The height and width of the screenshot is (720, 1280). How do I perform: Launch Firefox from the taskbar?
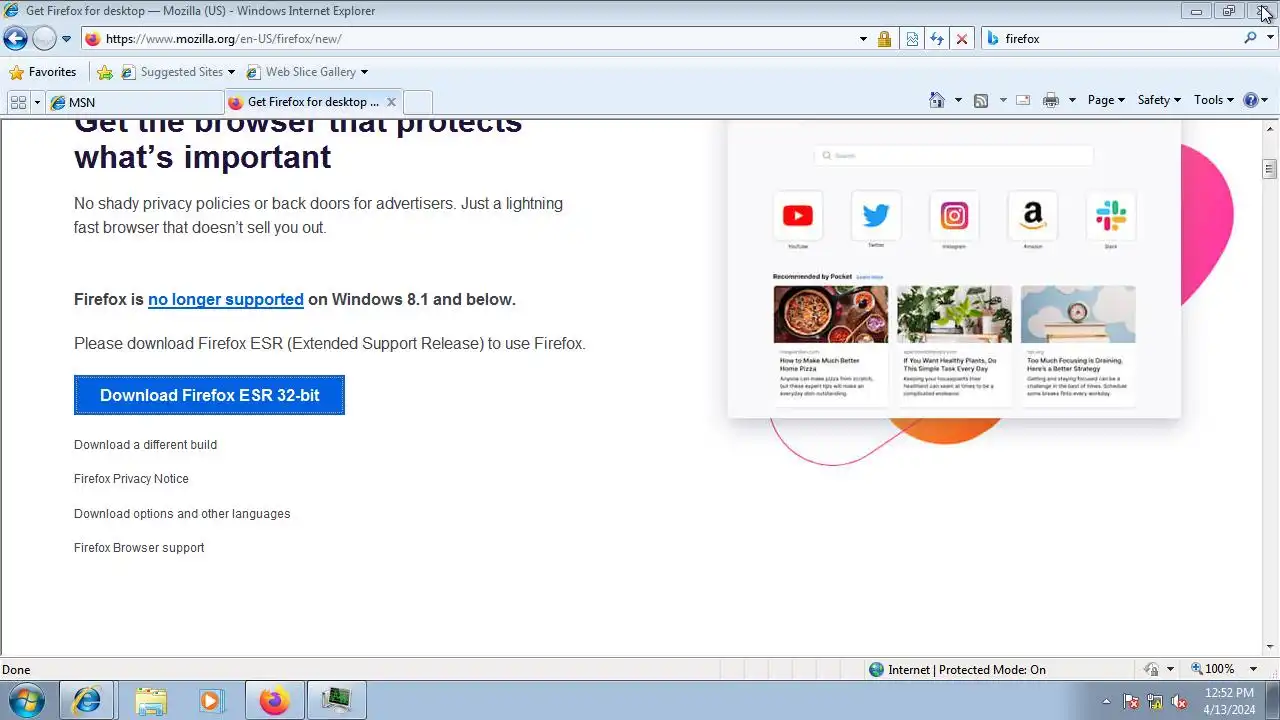273,701
